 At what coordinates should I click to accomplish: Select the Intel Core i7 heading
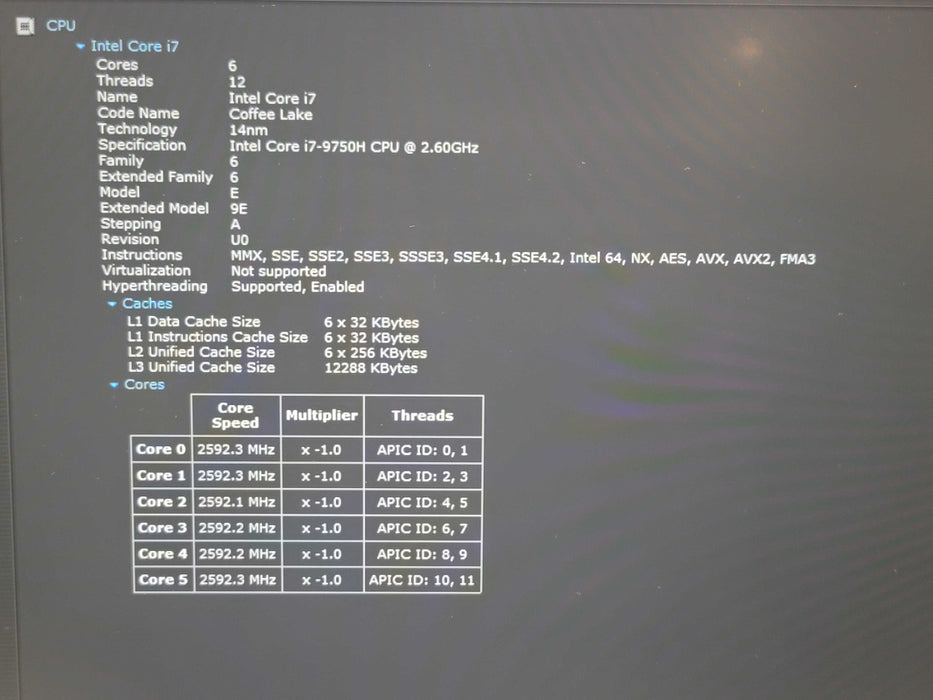[134, 46]
